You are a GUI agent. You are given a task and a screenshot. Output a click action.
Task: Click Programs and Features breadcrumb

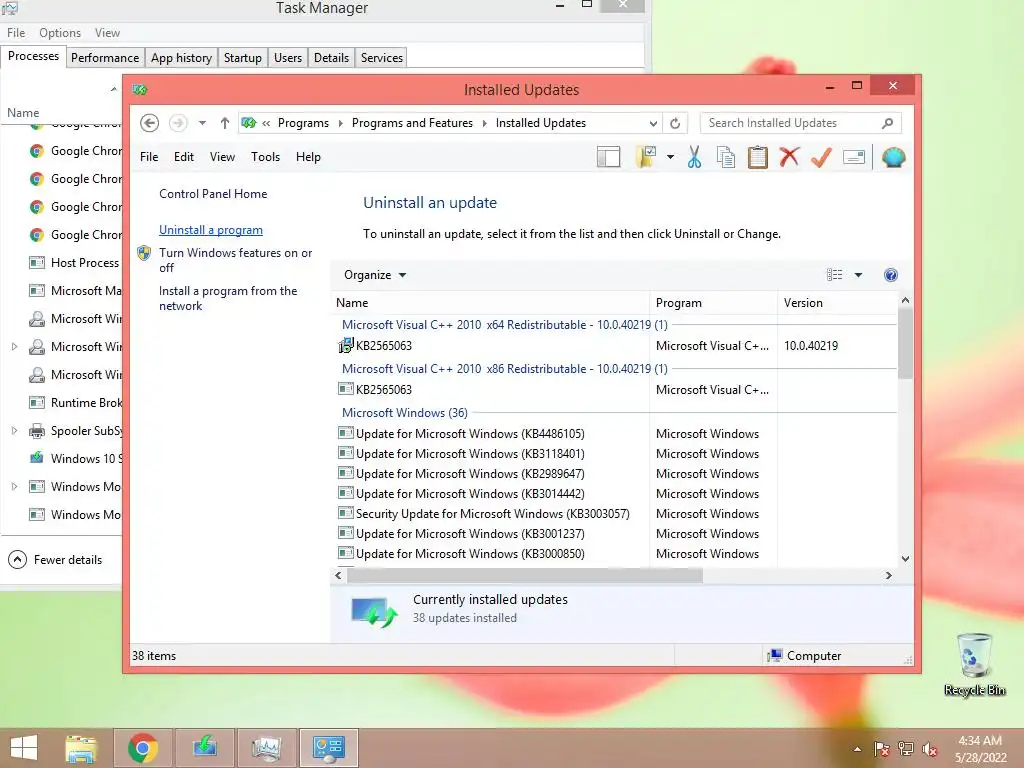(x=412, y=123)
